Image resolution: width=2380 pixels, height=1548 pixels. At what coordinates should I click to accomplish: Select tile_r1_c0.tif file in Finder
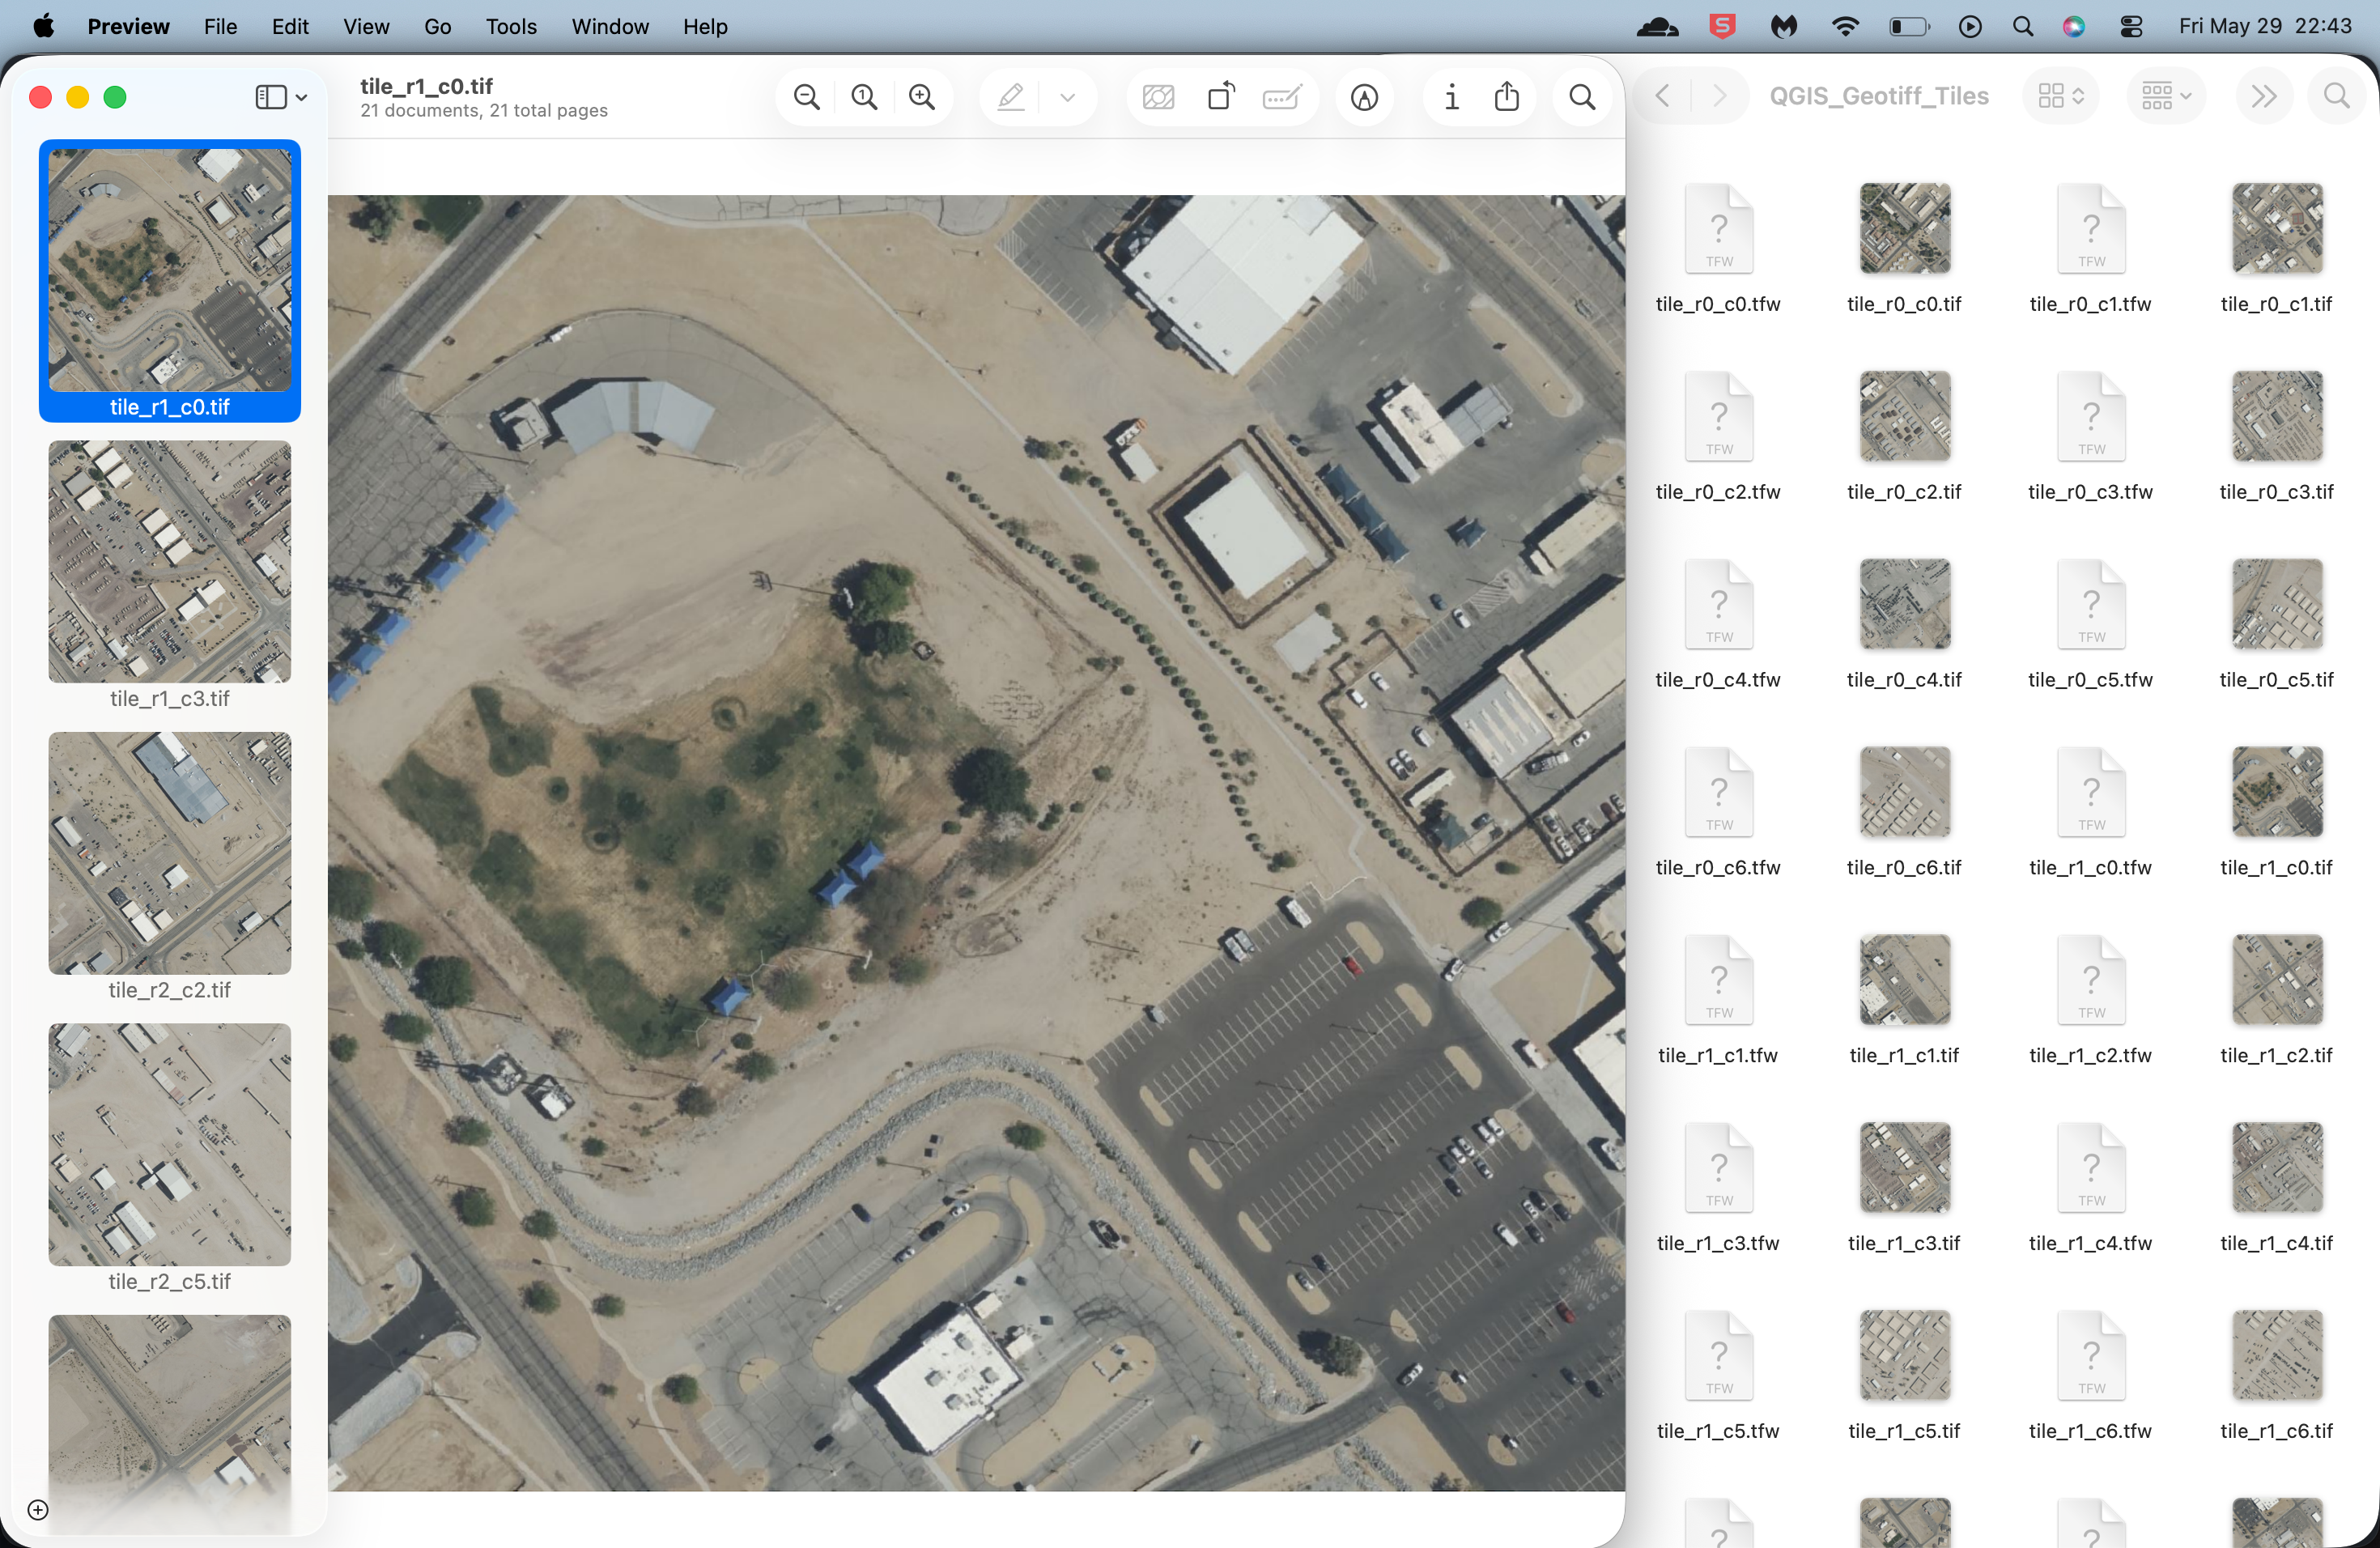pos(2276,812)
